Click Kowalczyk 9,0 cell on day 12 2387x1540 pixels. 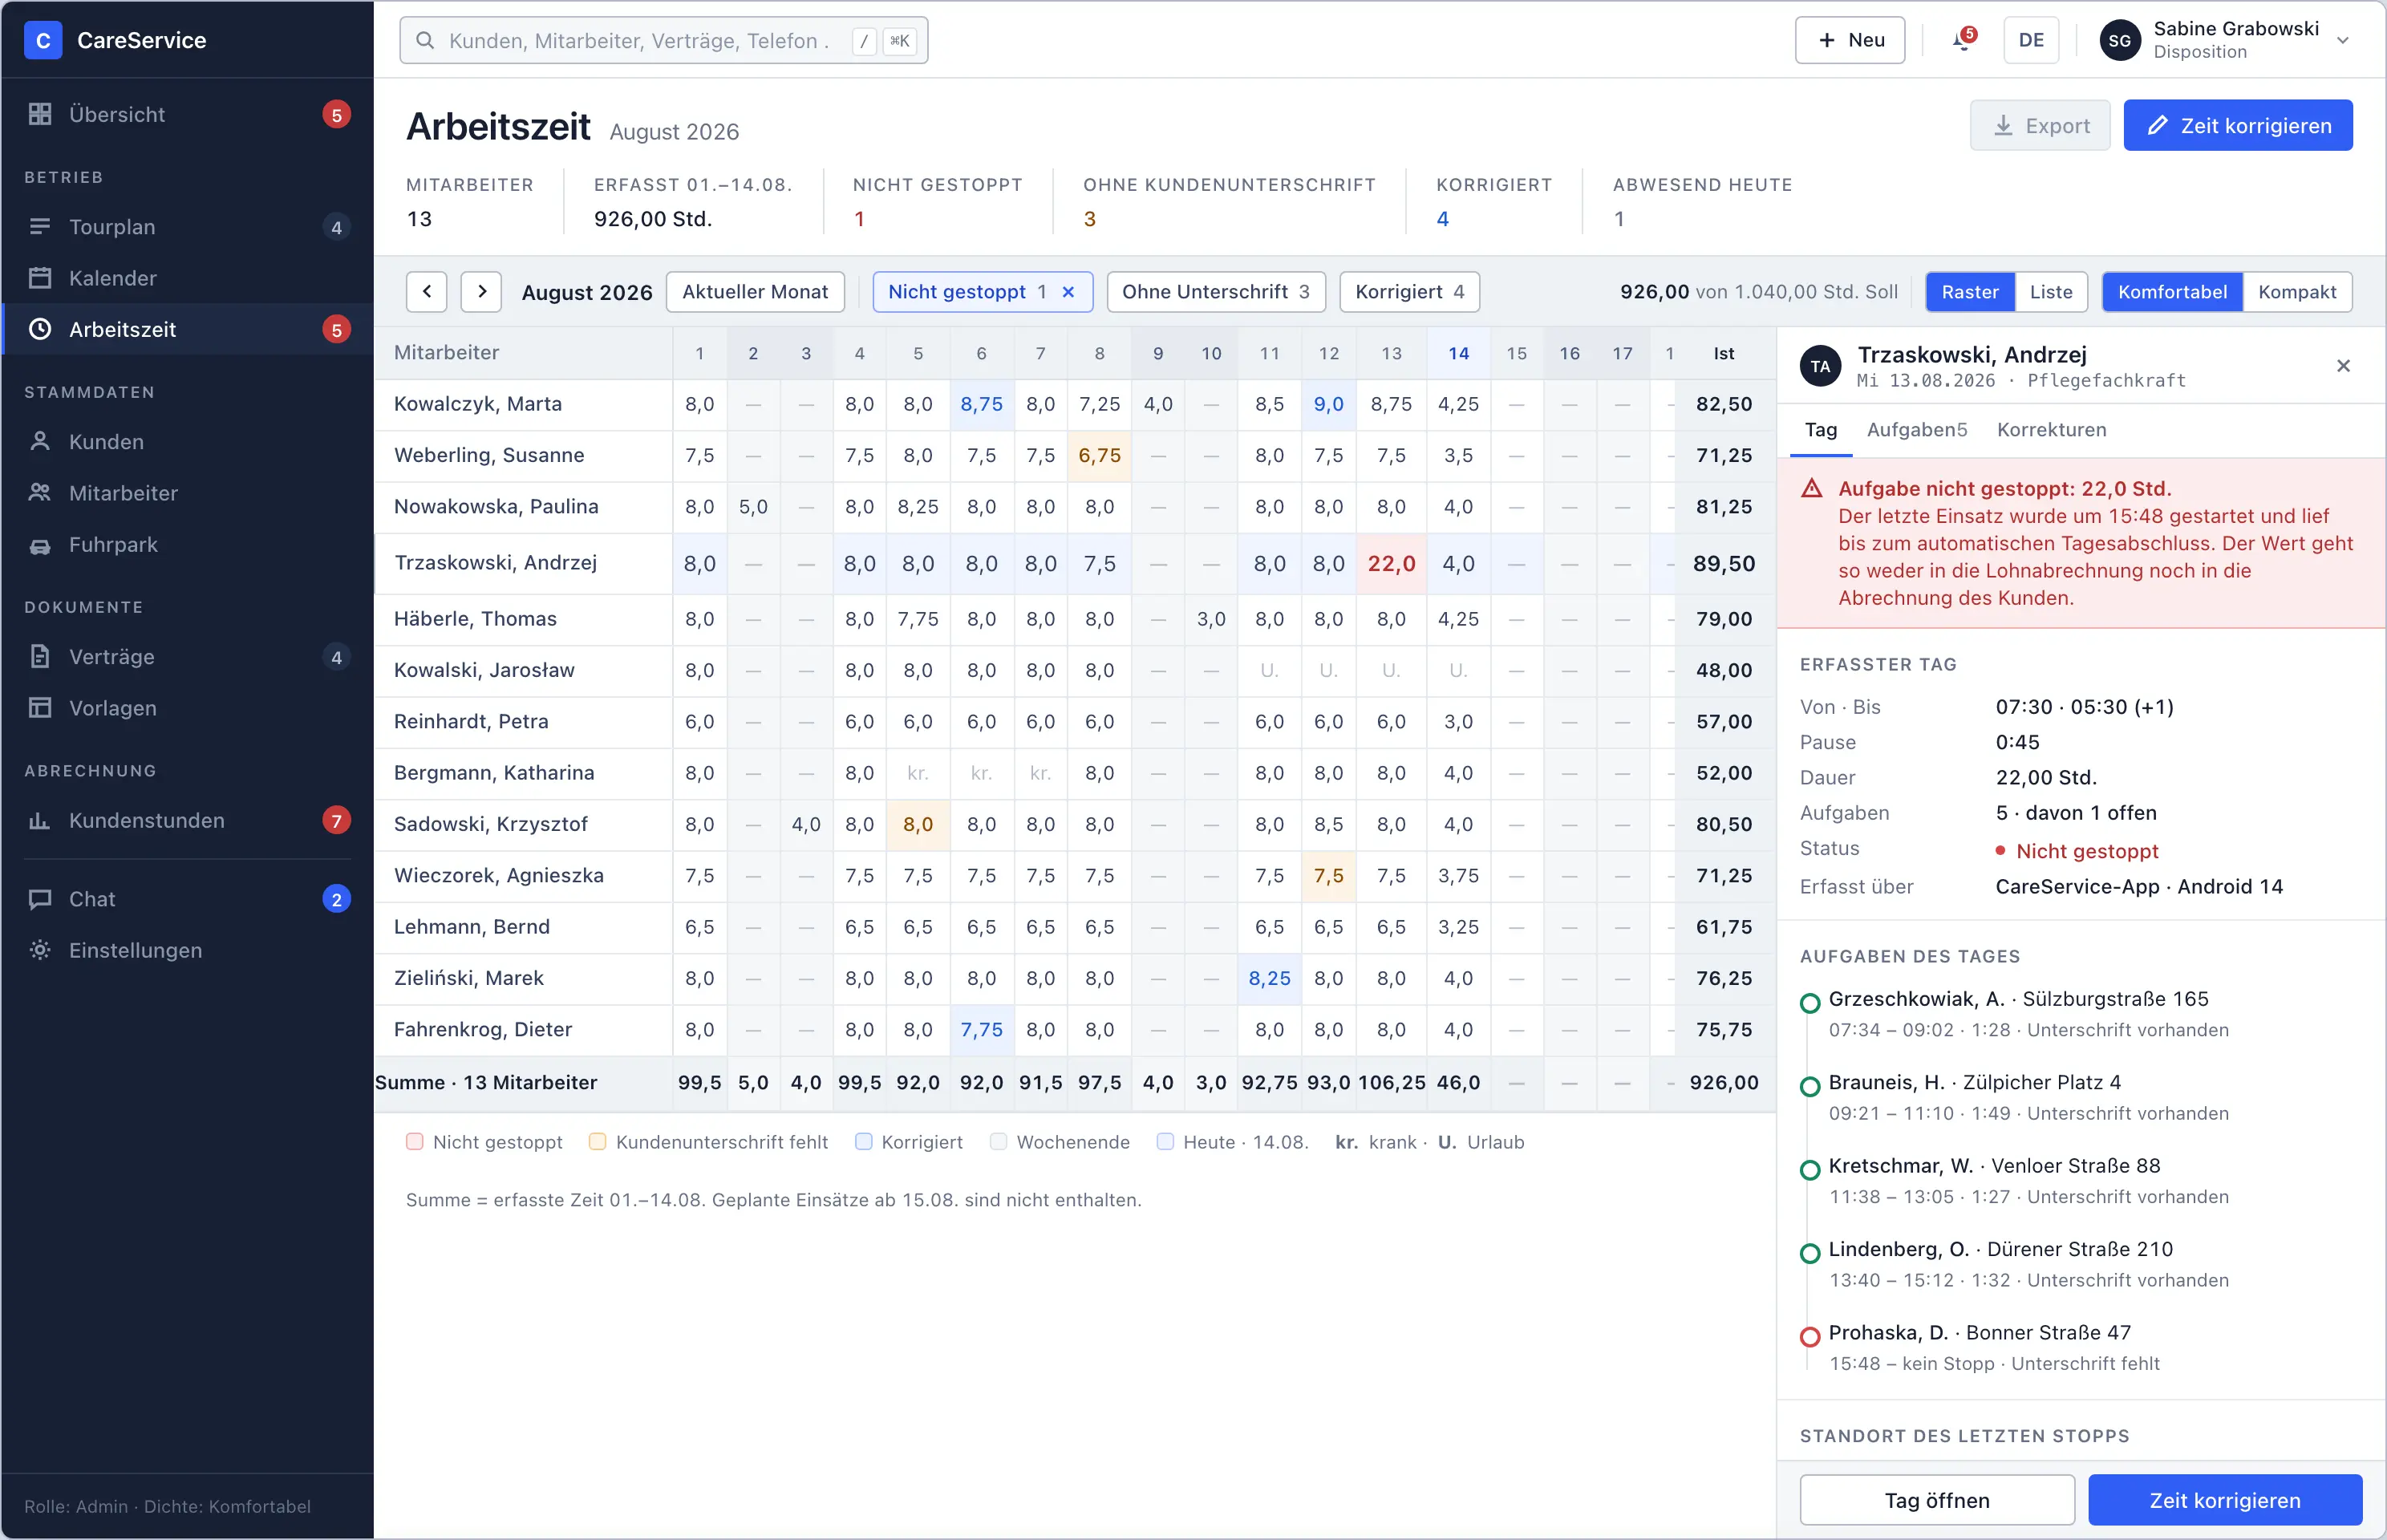click(1328, 404)
